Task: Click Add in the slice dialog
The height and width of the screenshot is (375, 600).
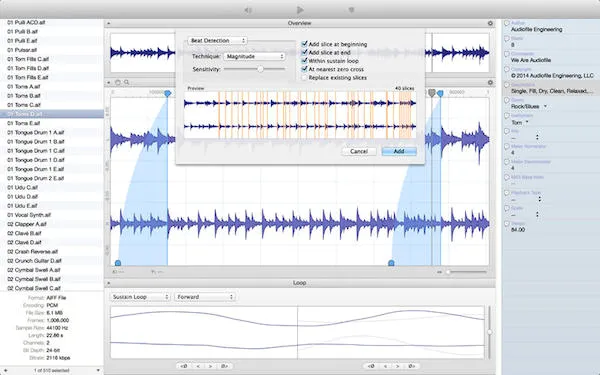Action: 399,152
